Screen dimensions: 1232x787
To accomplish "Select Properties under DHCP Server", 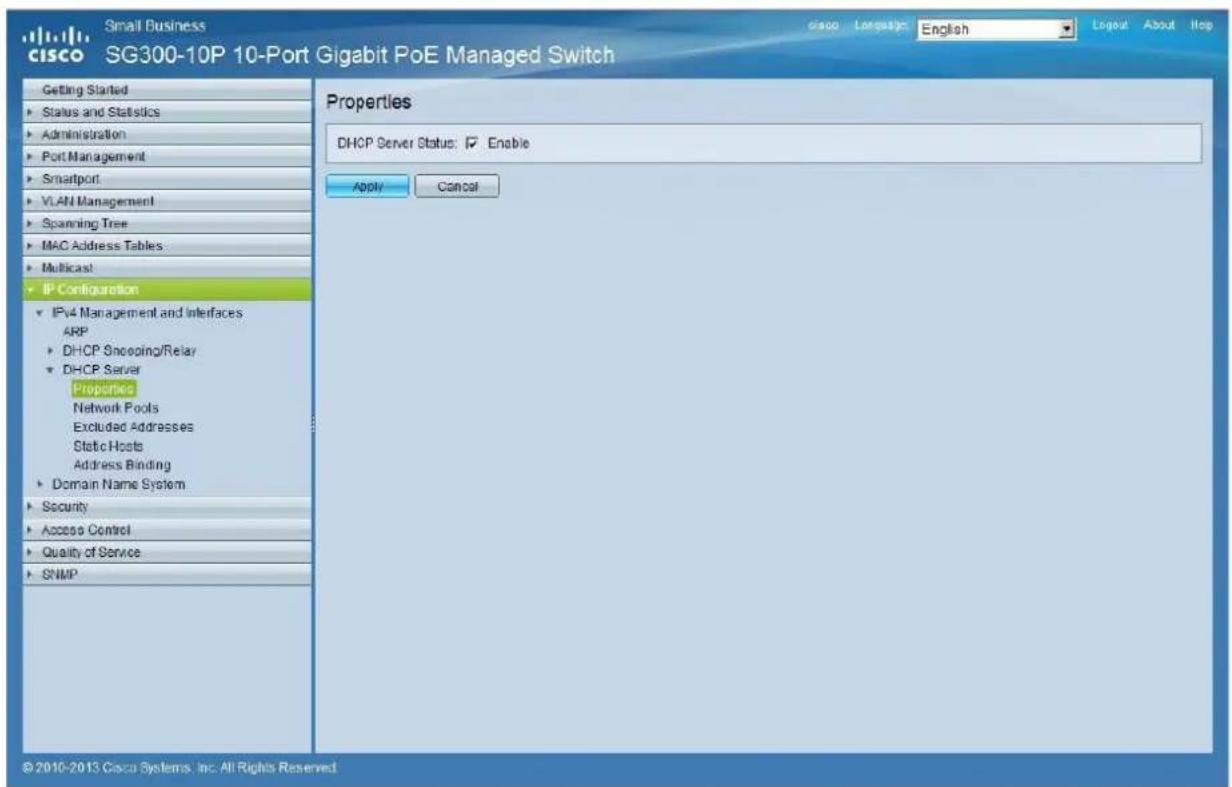I will [103, 389].
